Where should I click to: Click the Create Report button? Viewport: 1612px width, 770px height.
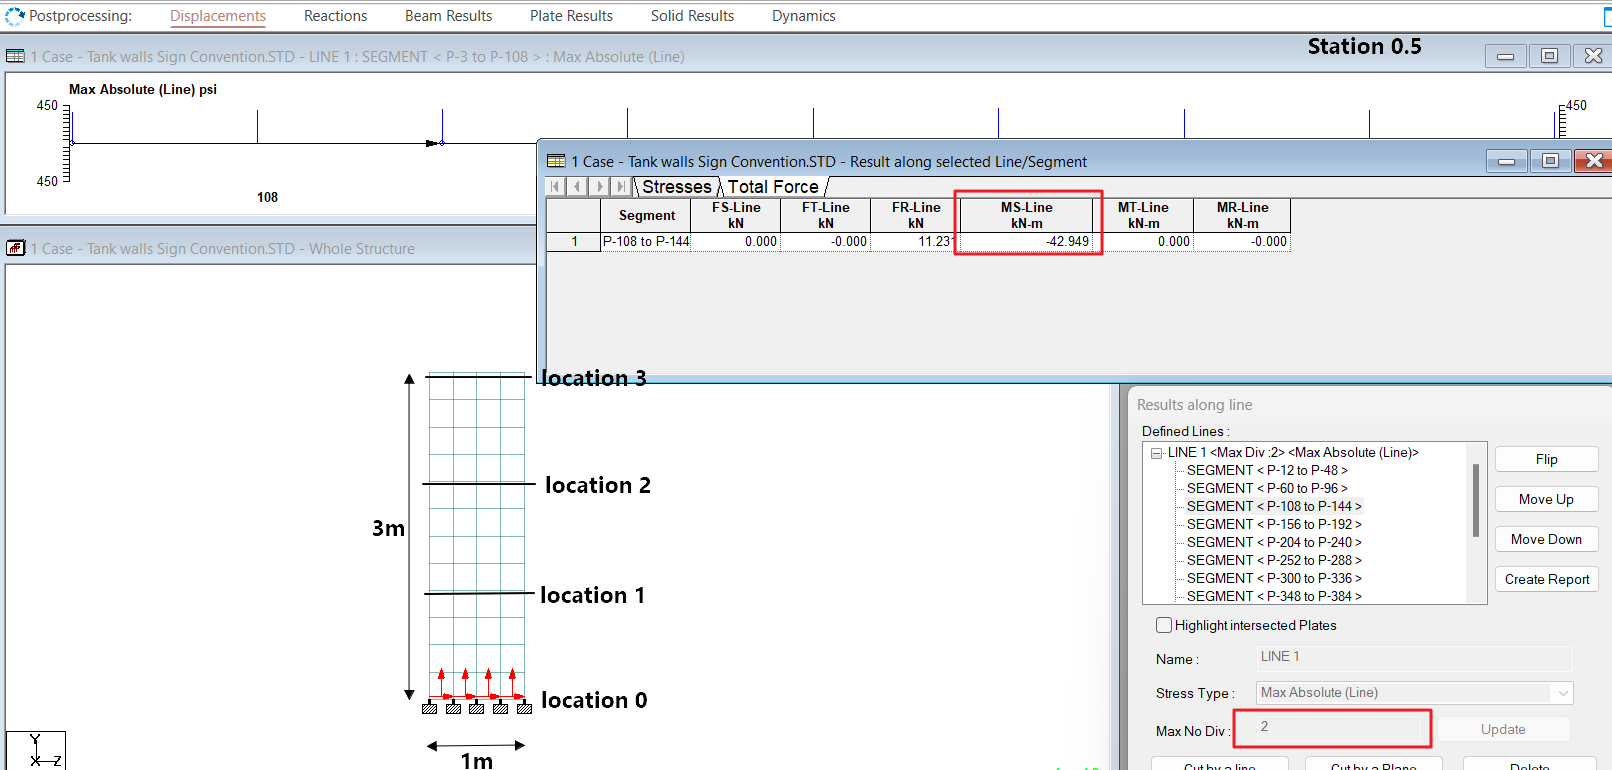(x=1546, y=579)
